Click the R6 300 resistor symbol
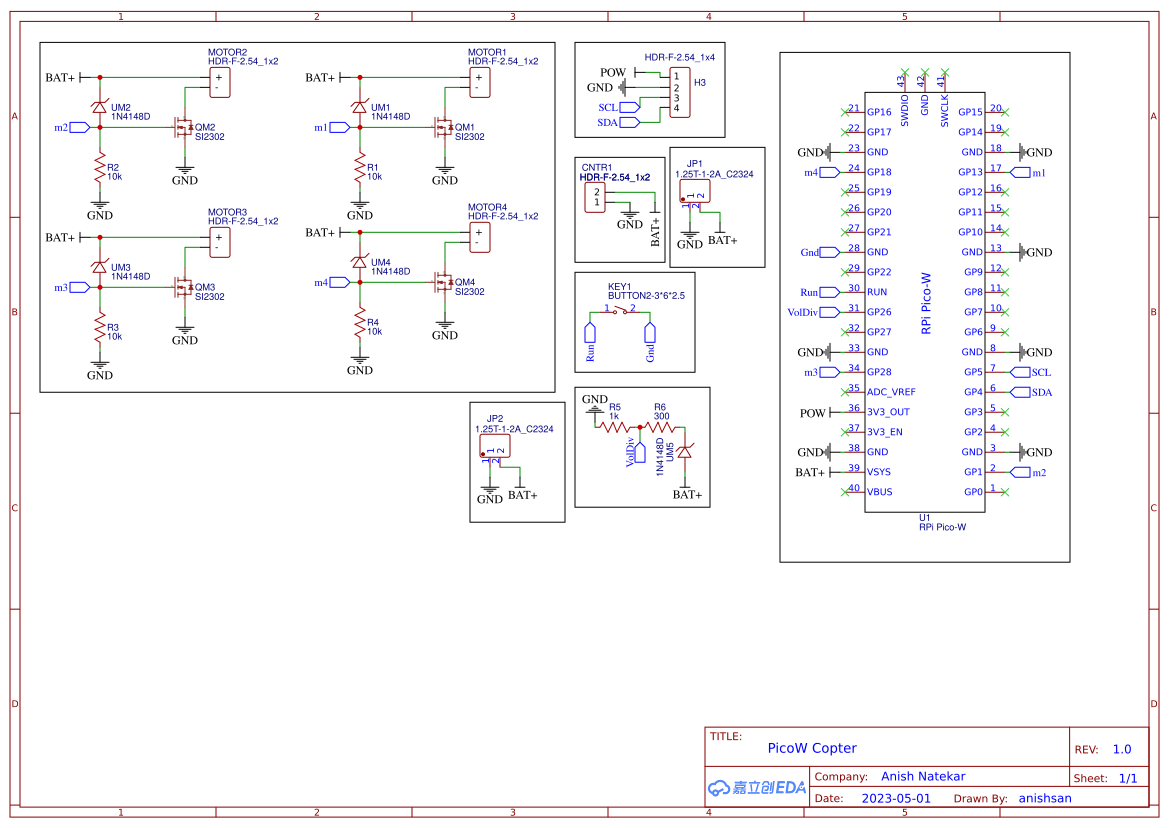Image resolution: width=1169 pixels, height=828 pixels. [x=660, y=427]
